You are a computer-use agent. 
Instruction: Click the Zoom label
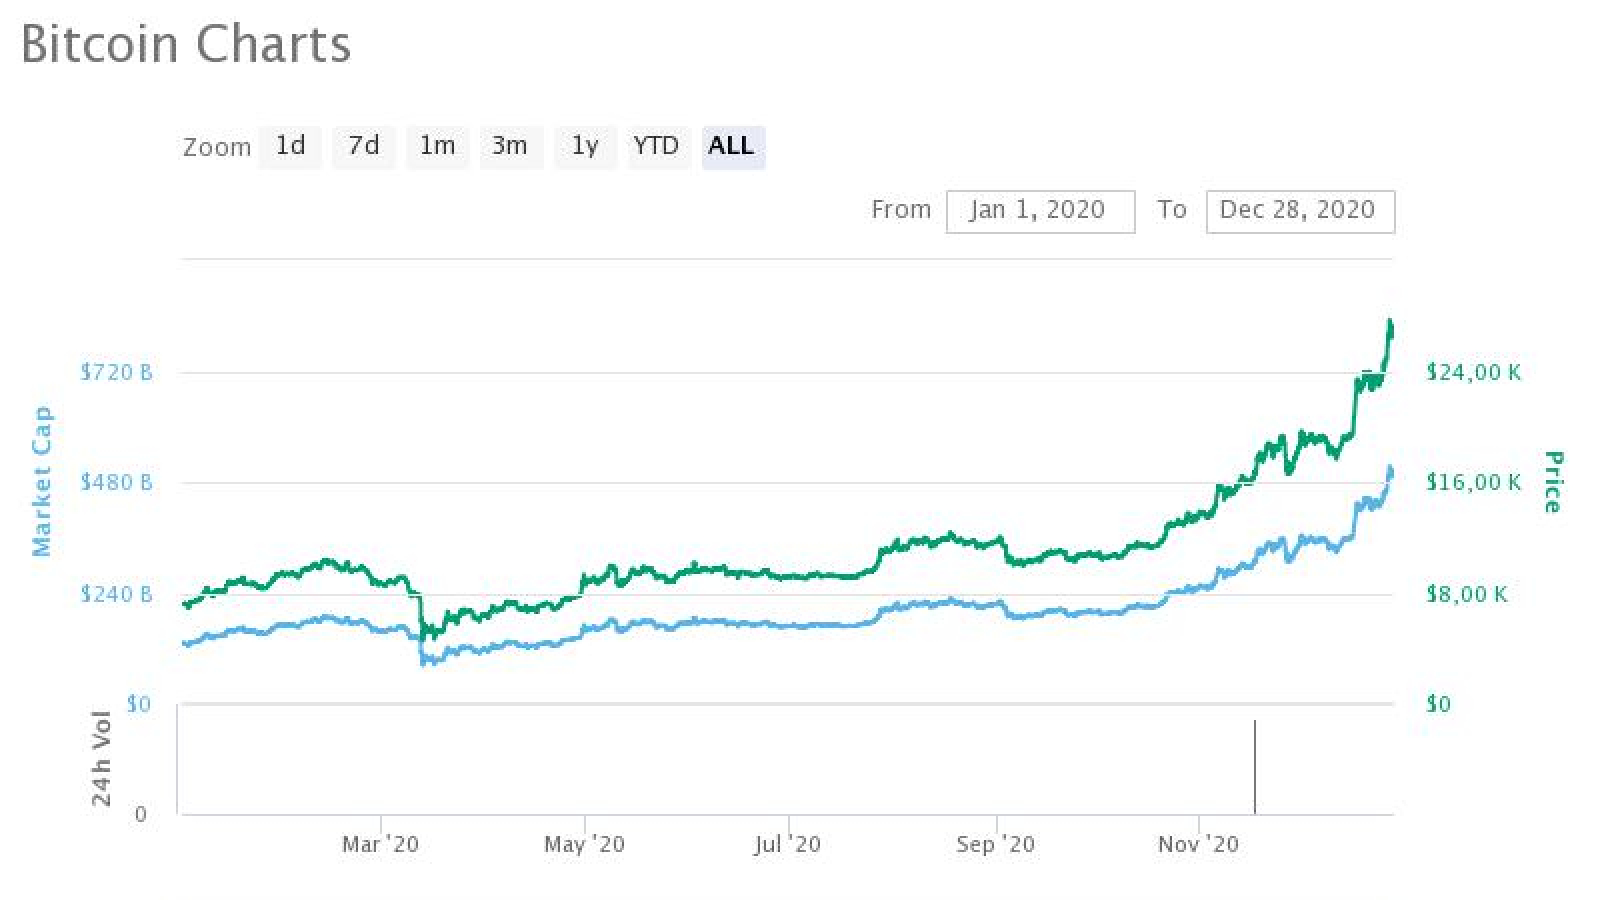217,148
